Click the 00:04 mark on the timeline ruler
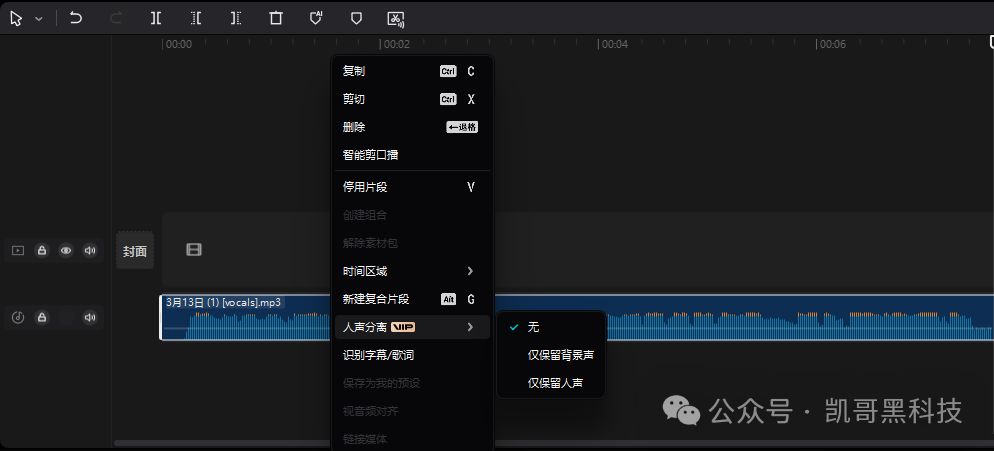Viewport: 994px width, 451px height. click(x=614, y=44)
